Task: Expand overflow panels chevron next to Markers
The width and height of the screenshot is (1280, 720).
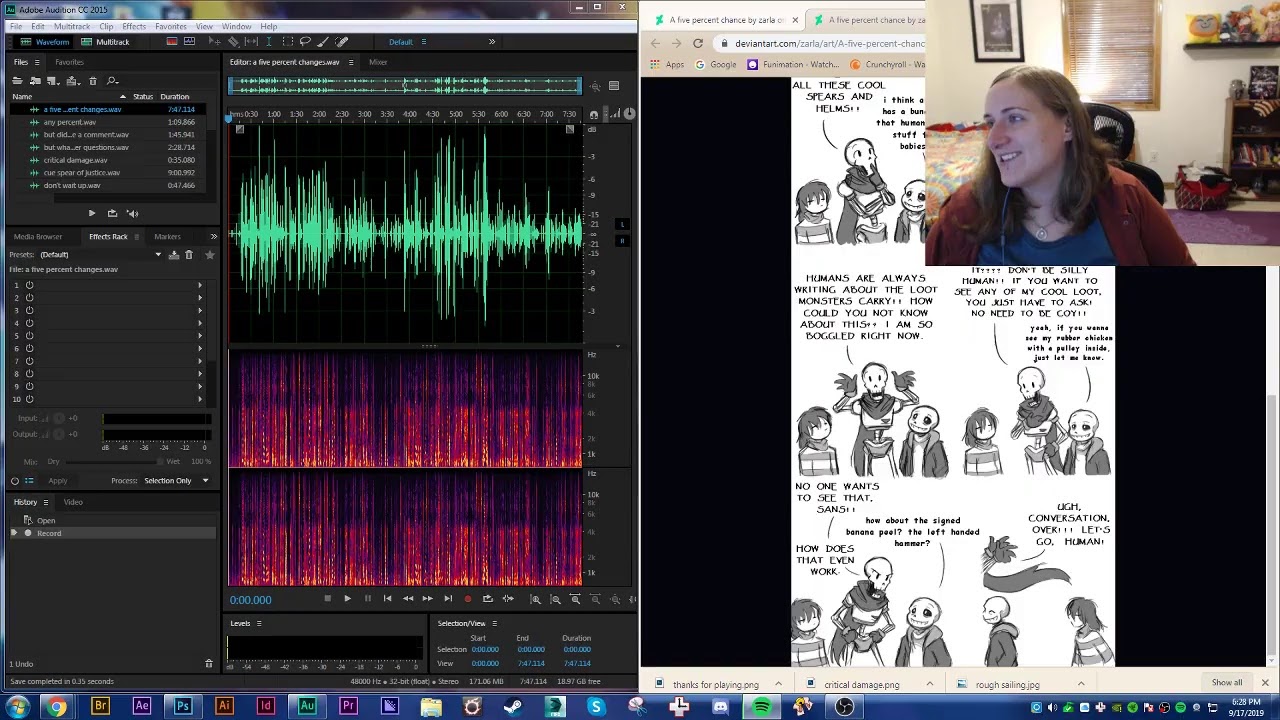Action: point(213,237)
